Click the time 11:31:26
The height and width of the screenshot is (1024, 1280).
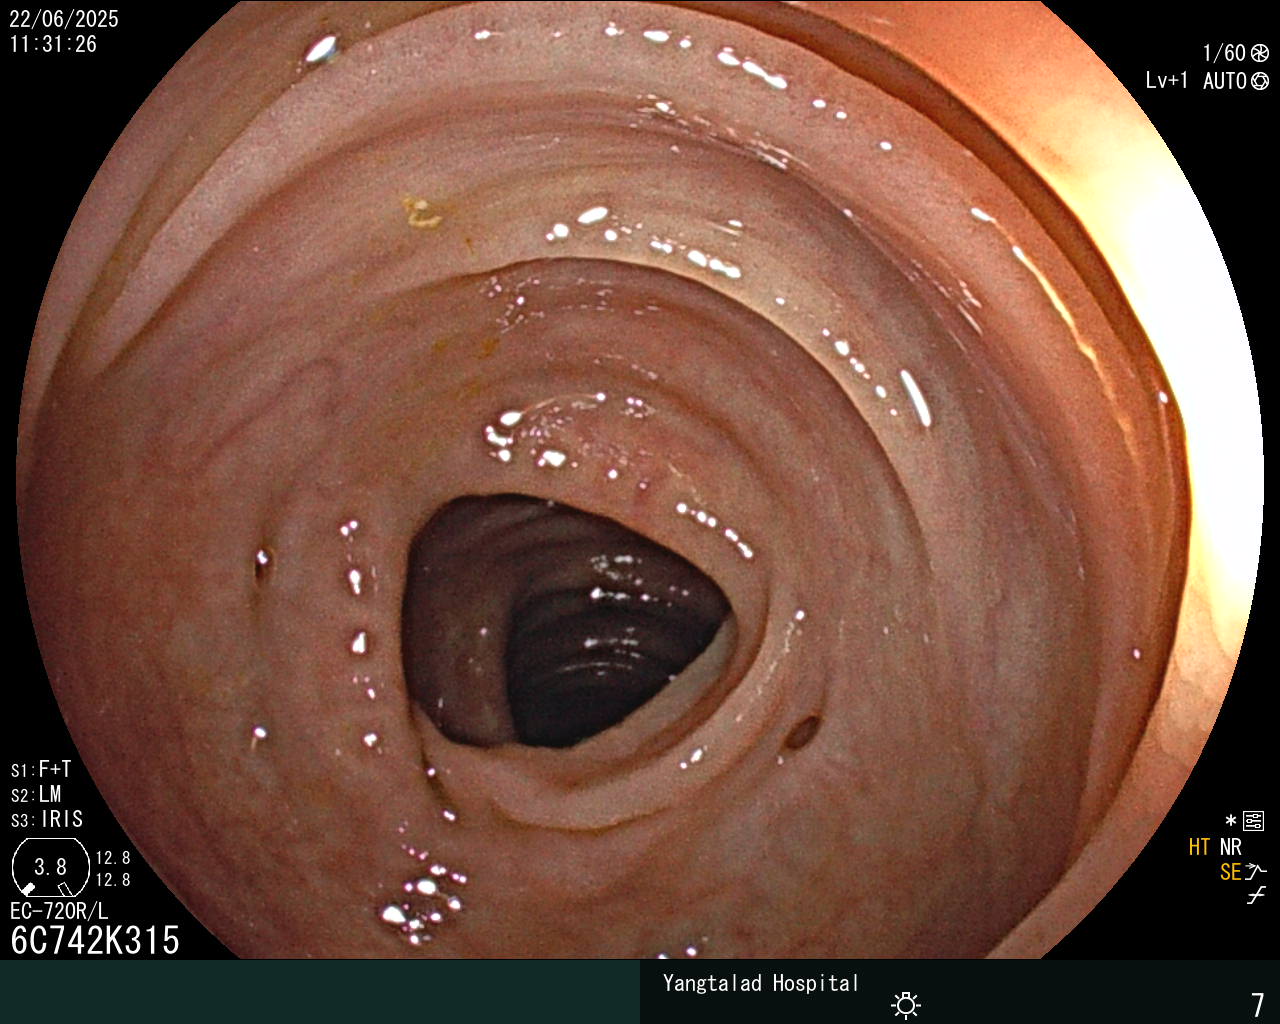click(x=54, y=44)
